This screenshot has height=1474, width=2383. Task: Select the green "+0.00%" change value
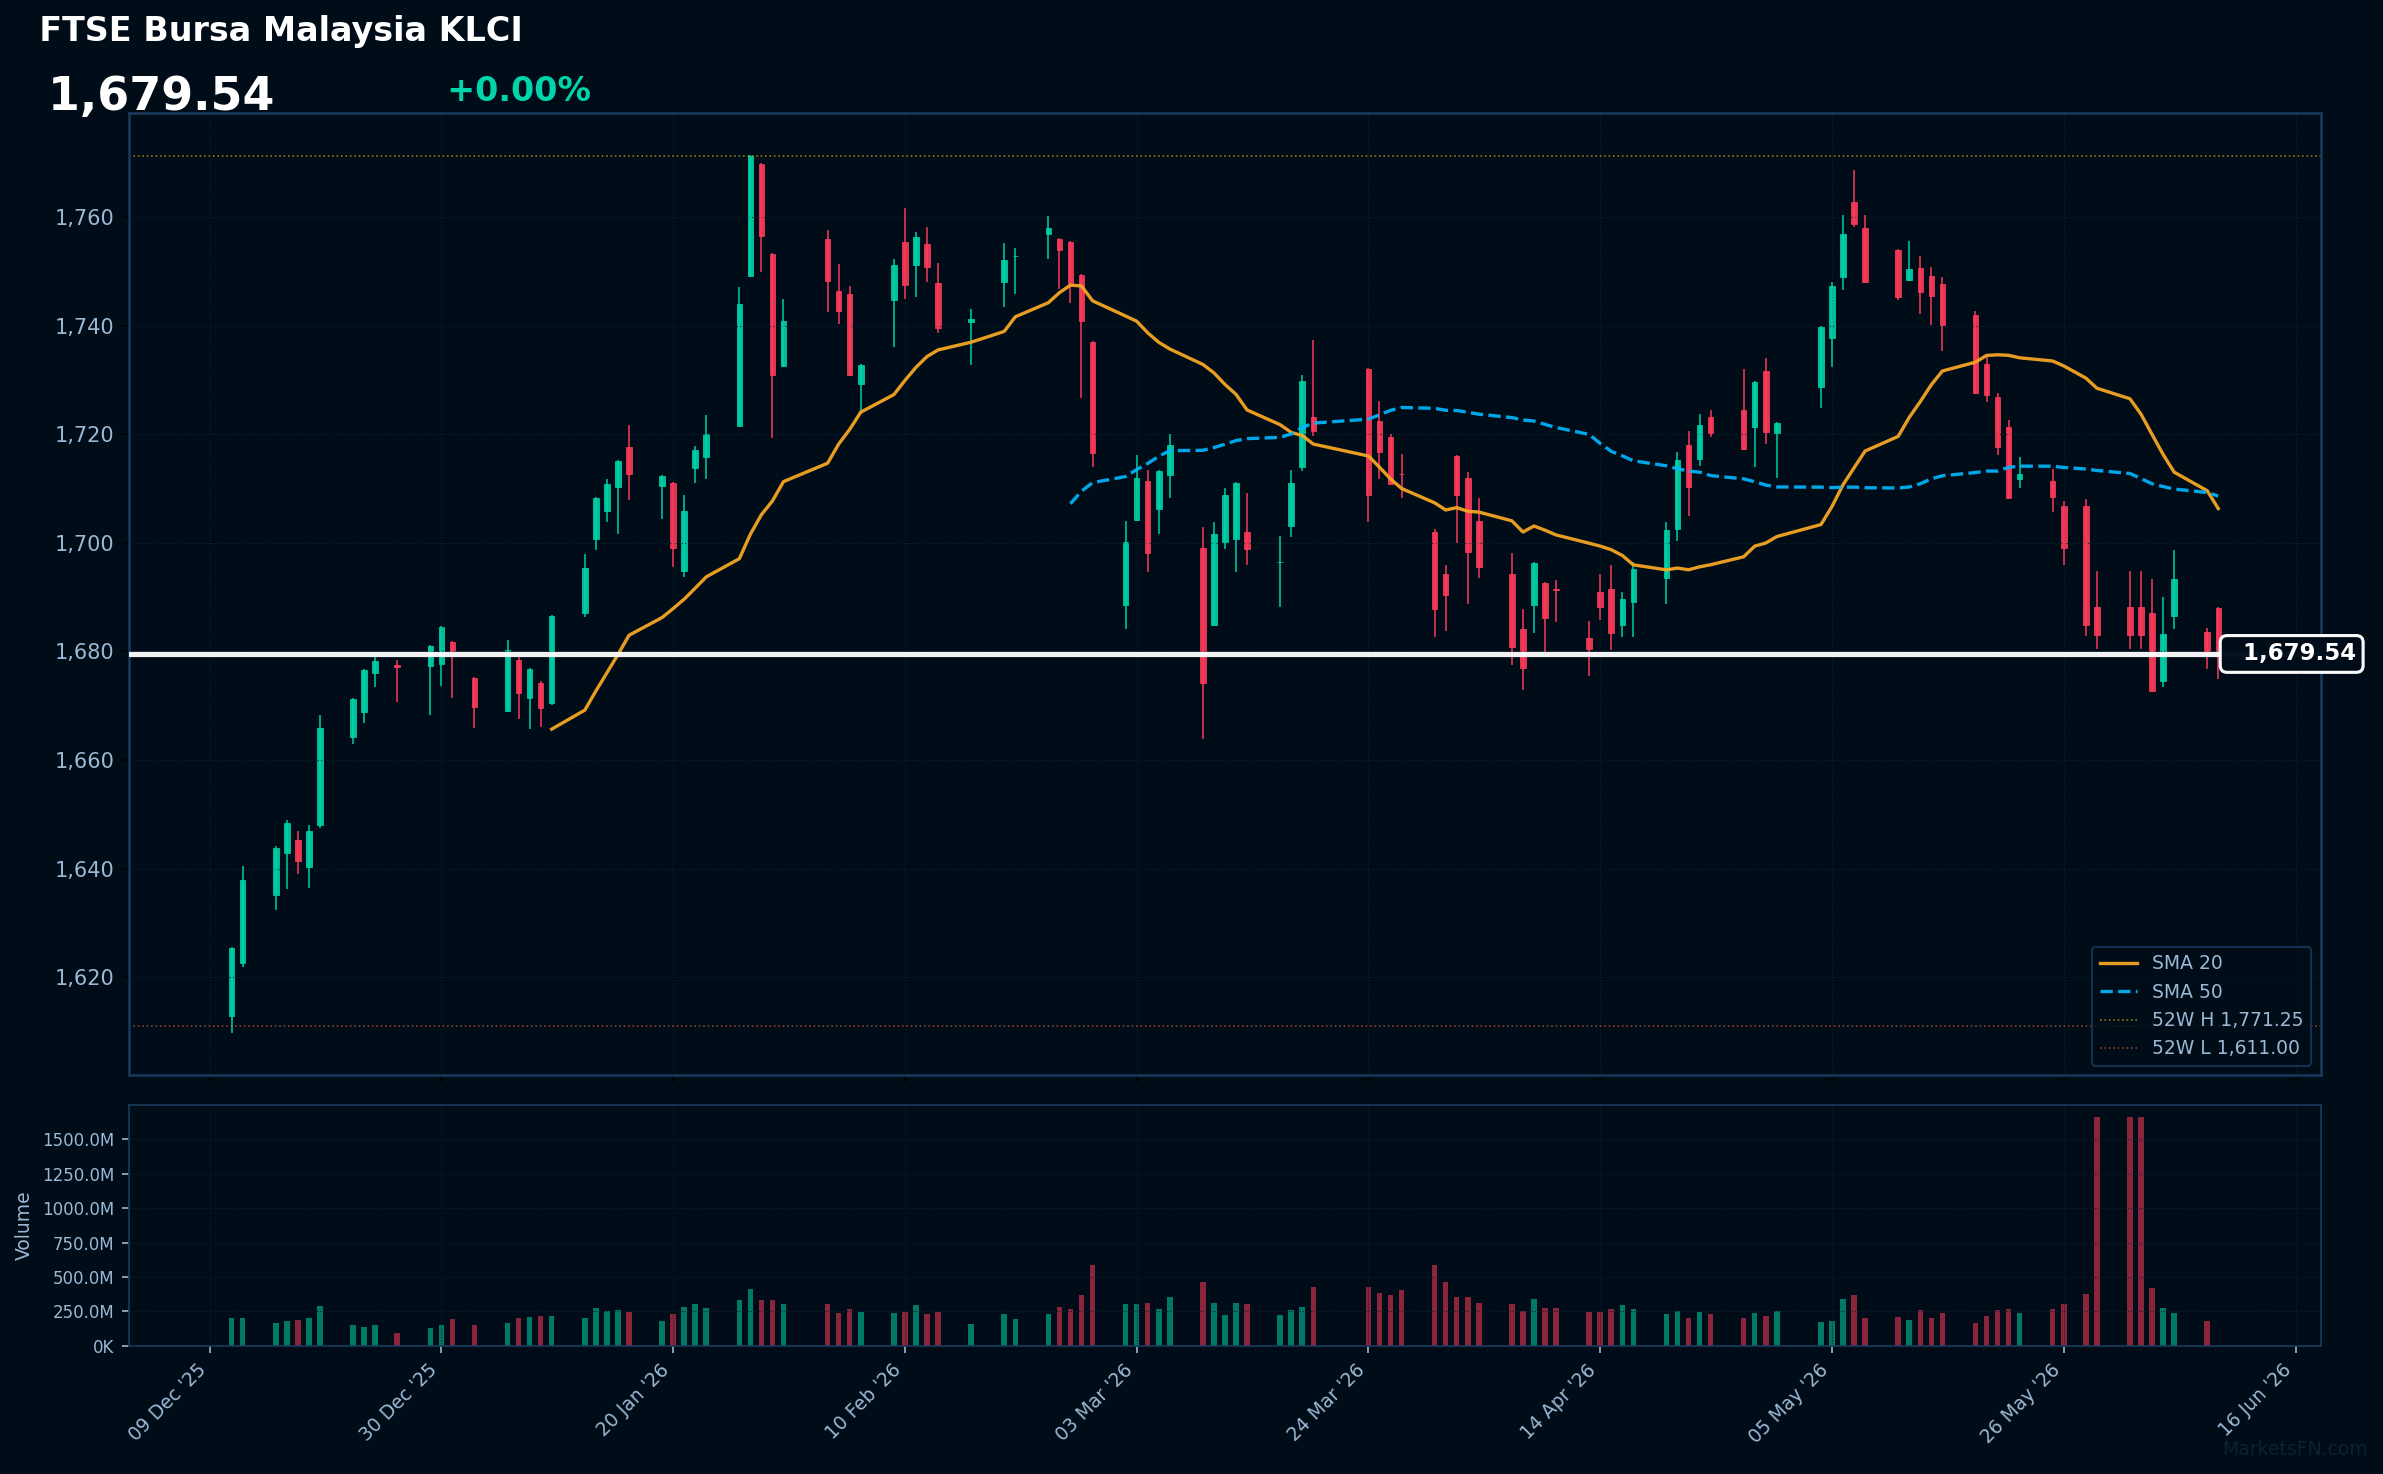click(x=519, y=90)
